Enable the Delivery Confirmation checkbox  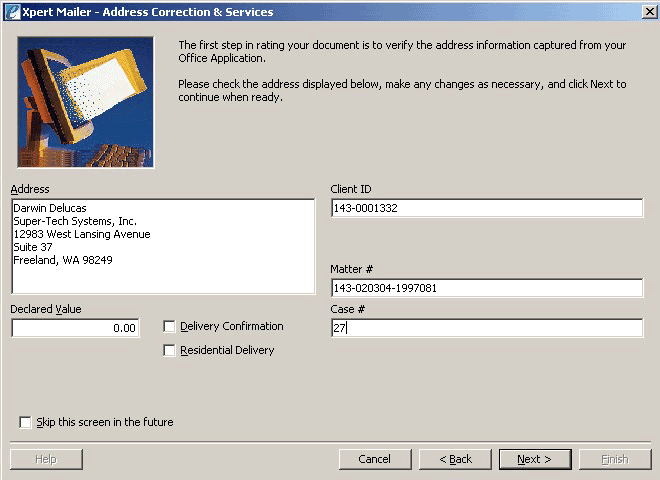(x=169, y=326)
